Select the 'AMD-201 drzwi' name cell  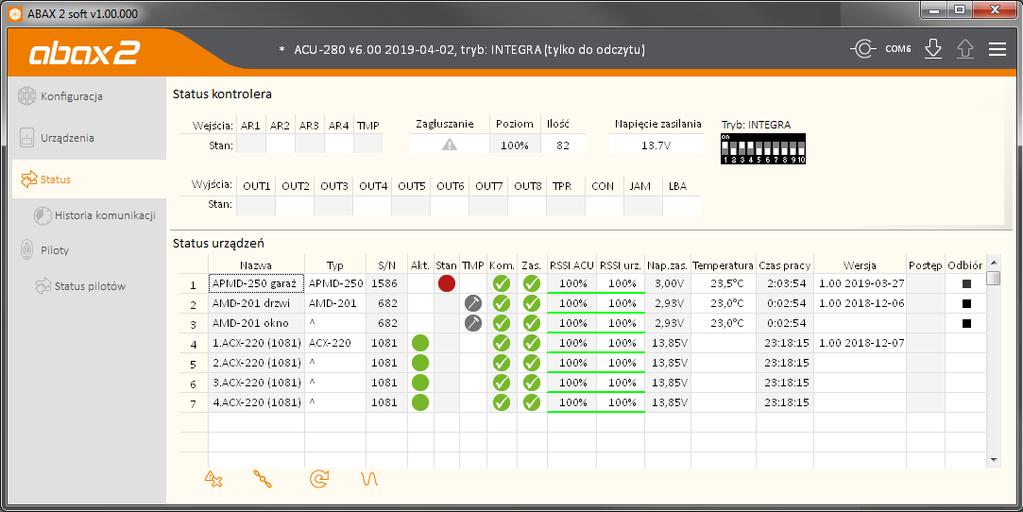click(256, 303)
